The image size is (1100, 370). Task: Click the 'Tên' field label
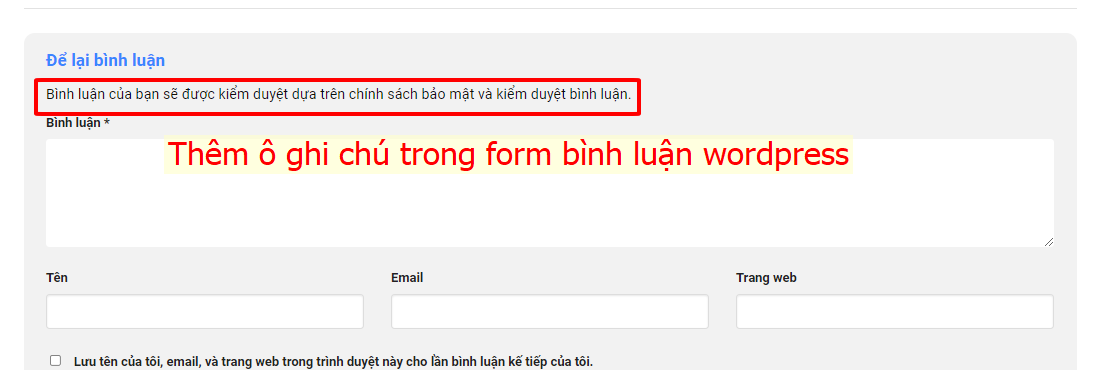tap(57, 278)
